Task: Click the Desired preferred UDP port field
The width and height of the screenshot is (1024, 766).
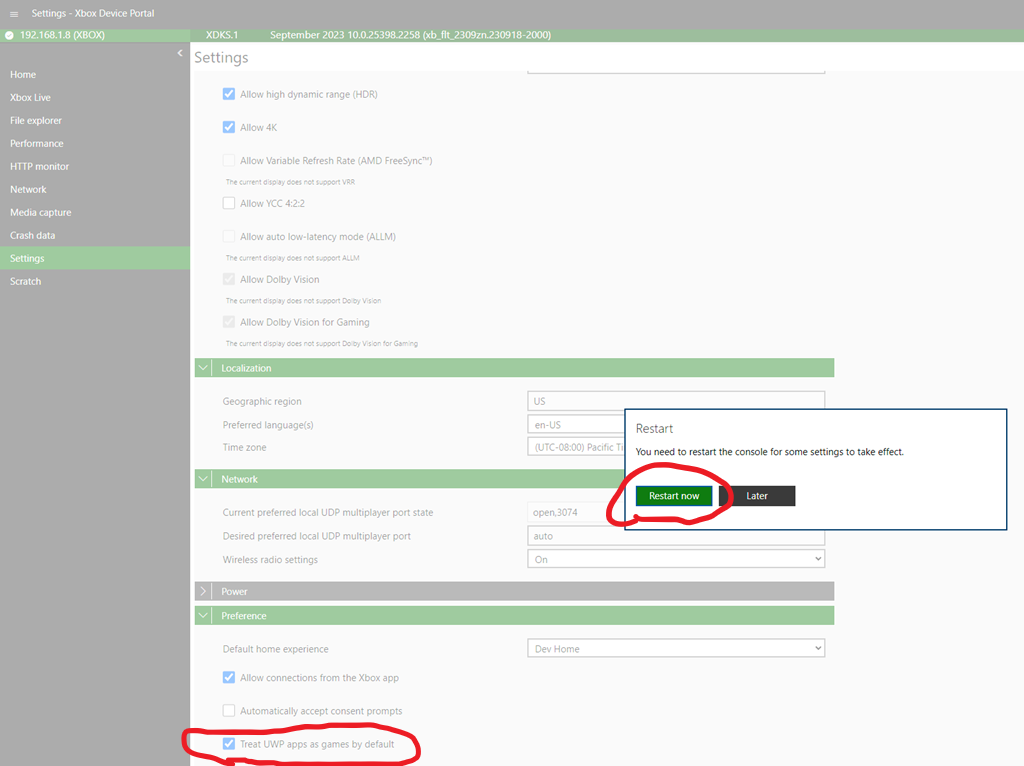Action: tap(675, 536)
